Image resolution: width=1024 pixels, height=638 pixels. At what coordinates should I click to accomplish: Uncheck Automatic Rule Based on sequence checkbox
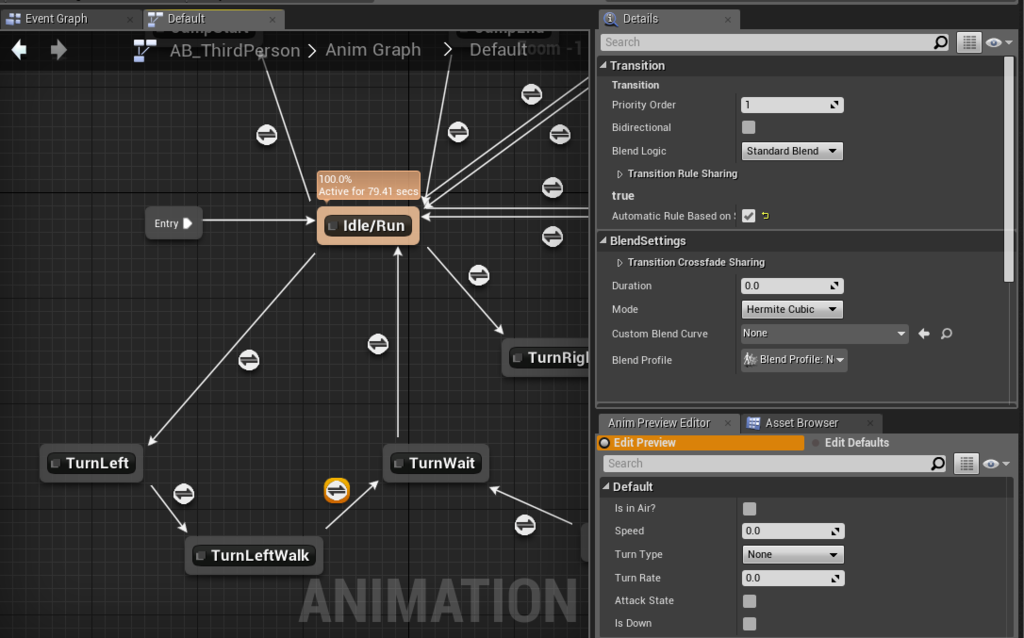pyautogui.click(x=748, y=216)
